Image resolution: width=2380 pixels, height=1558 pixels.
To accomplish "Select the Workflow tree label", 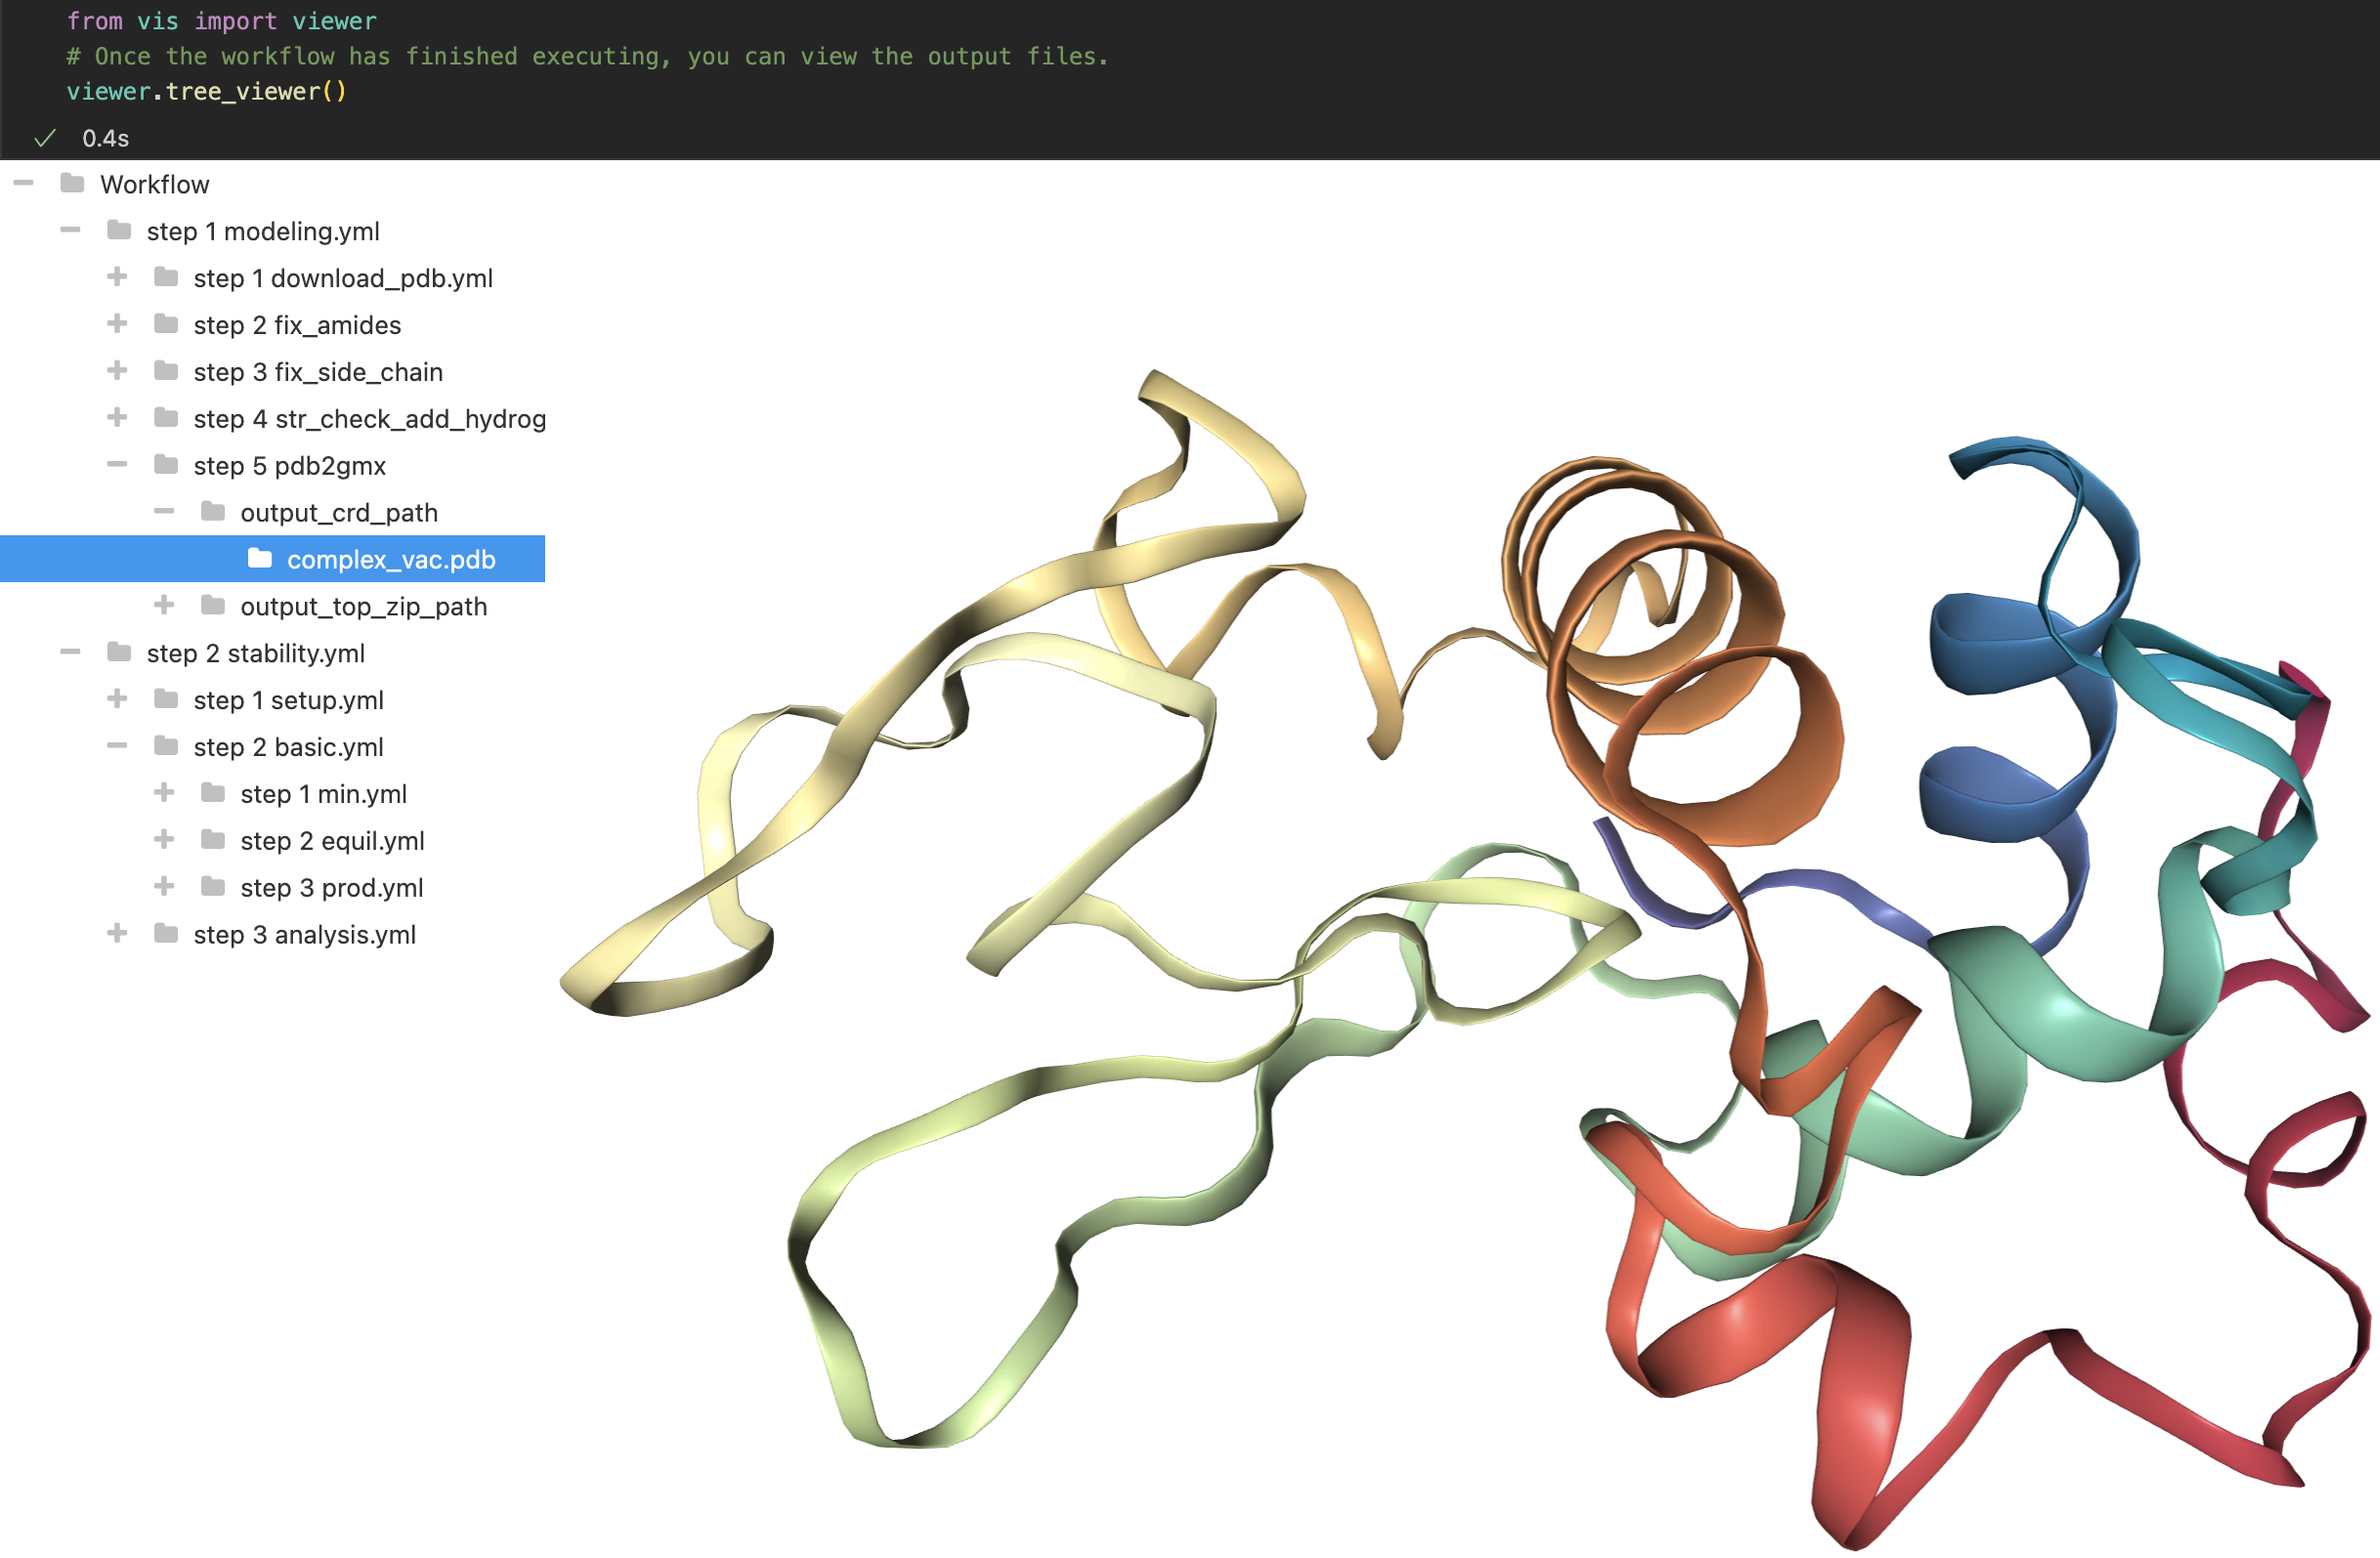I will tap(155, 184).
